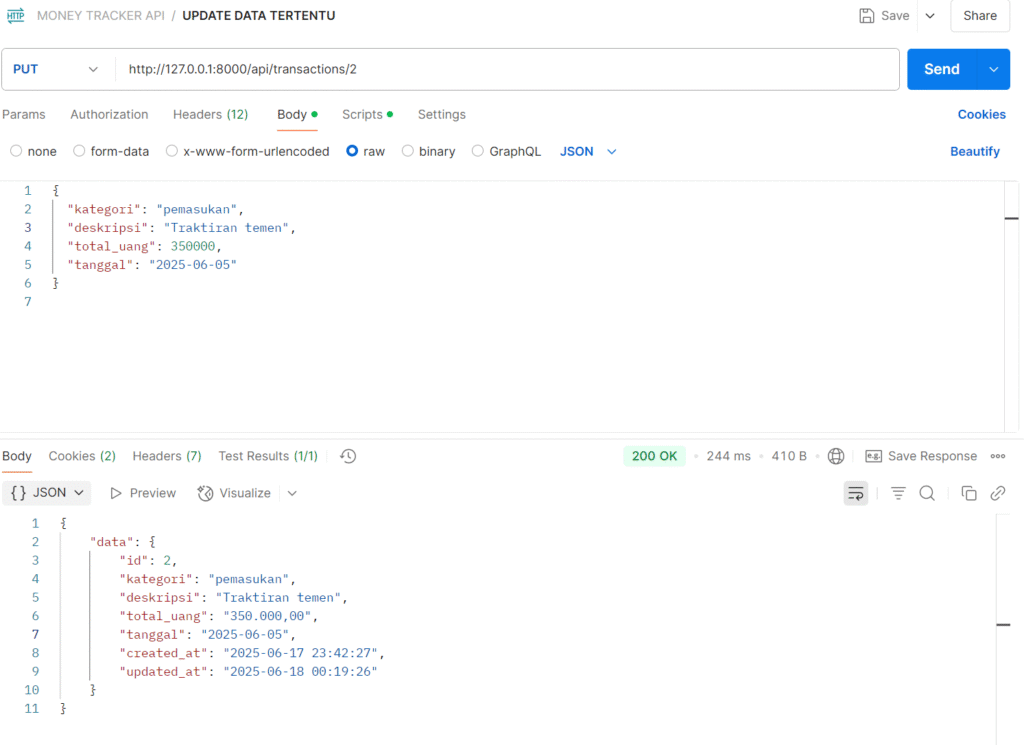
Task: Open the Send button arrow dropdown
Action: coord(993,69)
